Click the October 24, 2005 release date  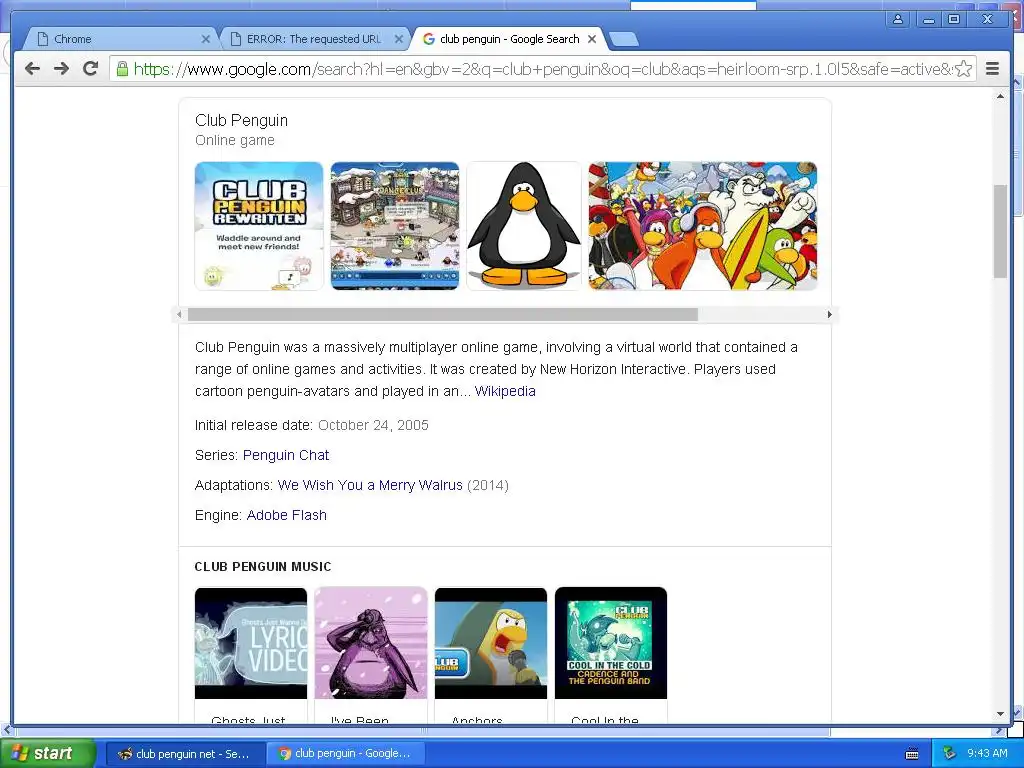373,425
